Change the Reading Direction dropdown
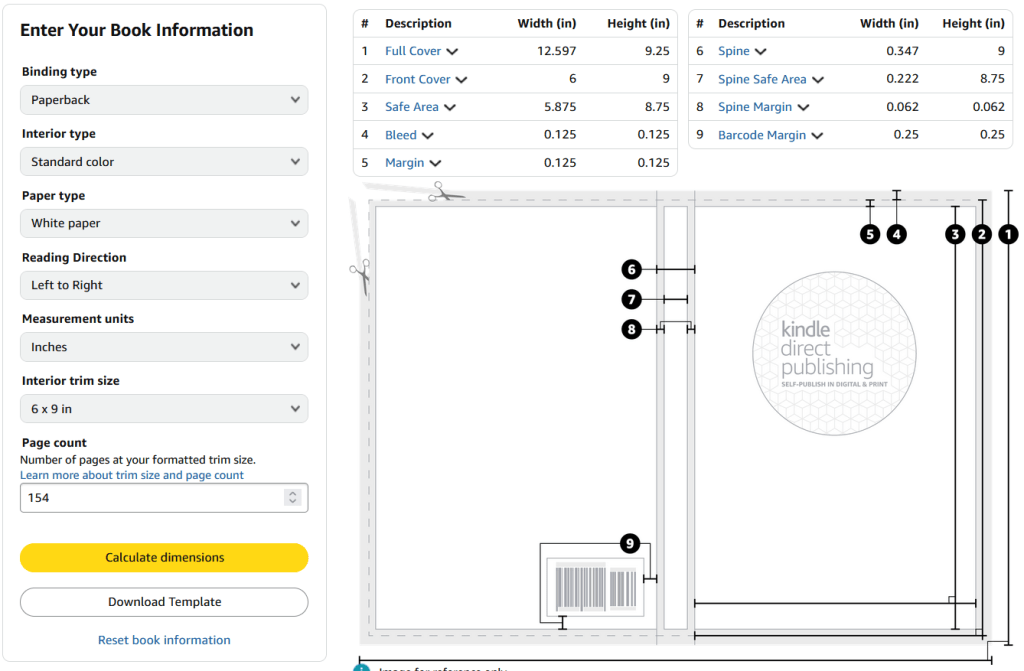 164,286
